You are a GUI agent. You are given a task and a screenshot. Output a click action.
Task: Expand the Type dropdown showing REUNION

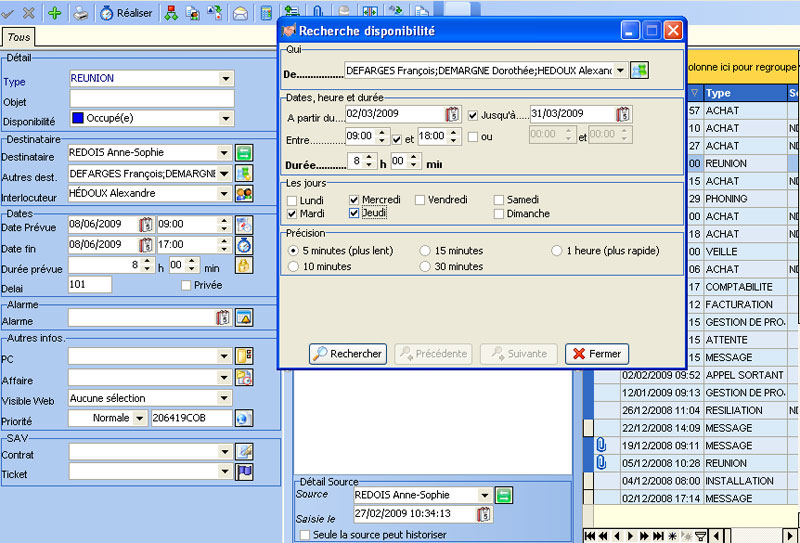tap(226, 78)
